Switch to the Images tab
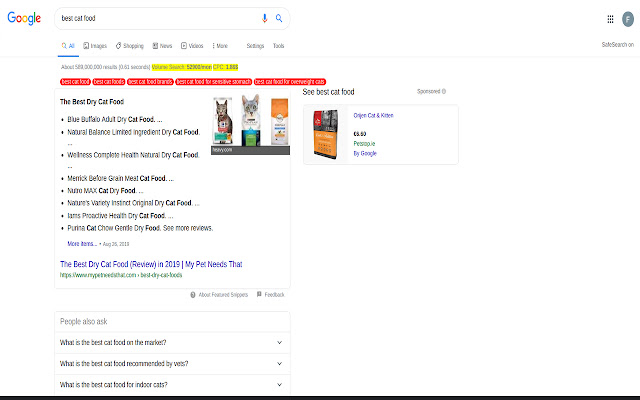This screenshot has width=640, height=400. (95, 46)
